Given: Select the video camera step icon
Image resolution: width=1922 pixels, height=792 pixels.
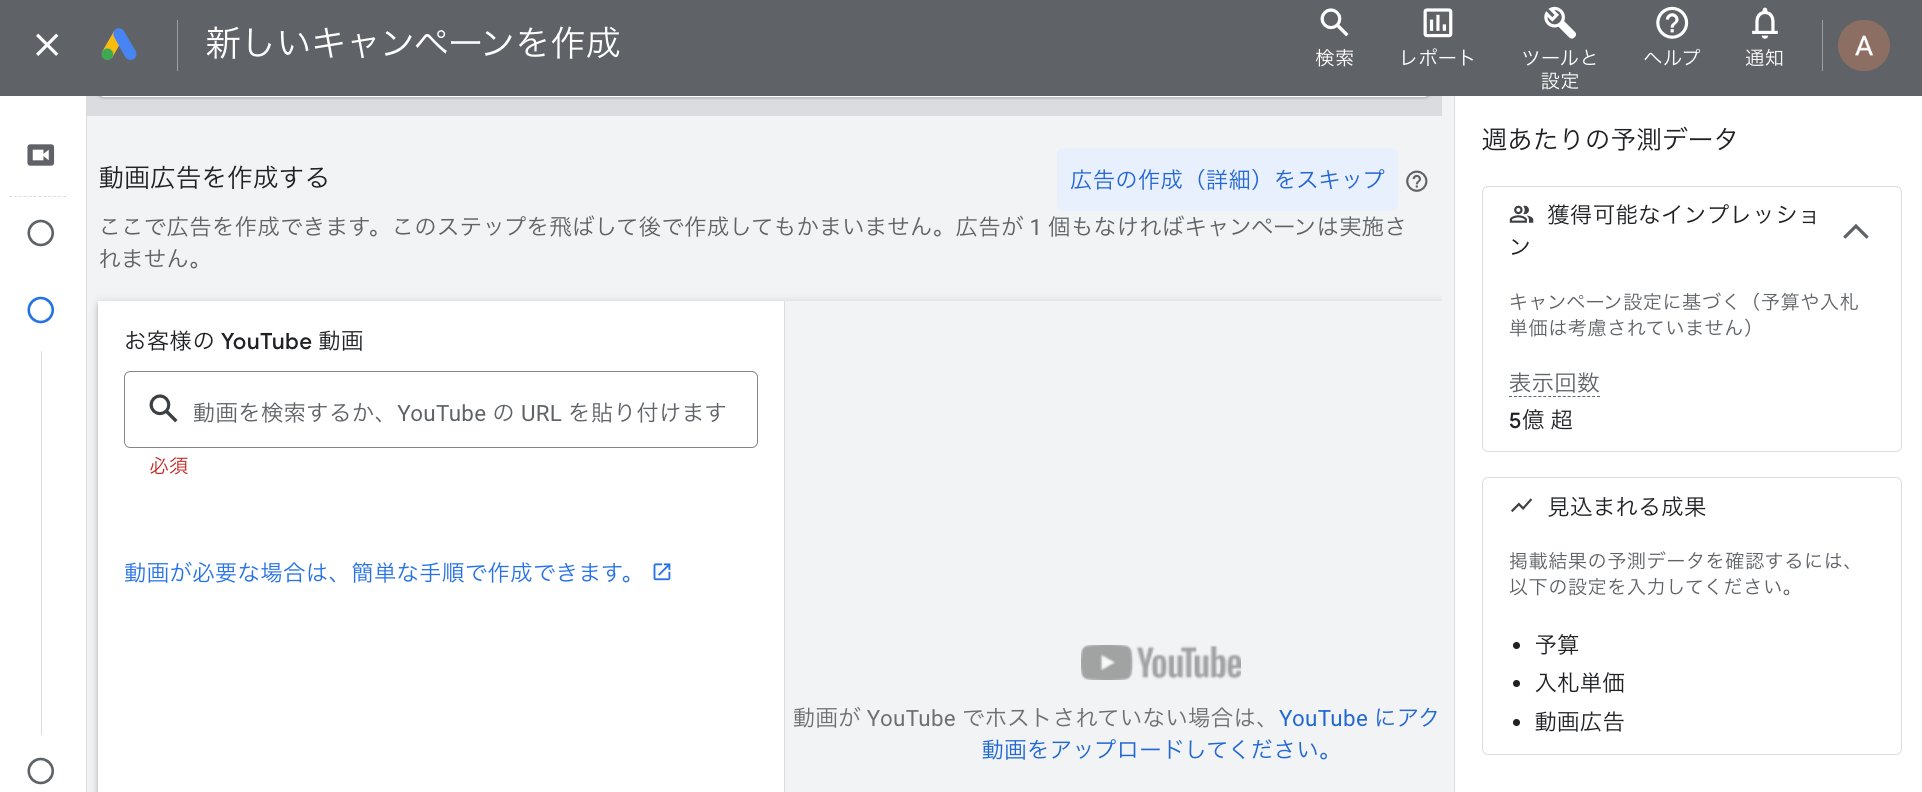Looking at the screenshot, I should click(x=41, y=155).
